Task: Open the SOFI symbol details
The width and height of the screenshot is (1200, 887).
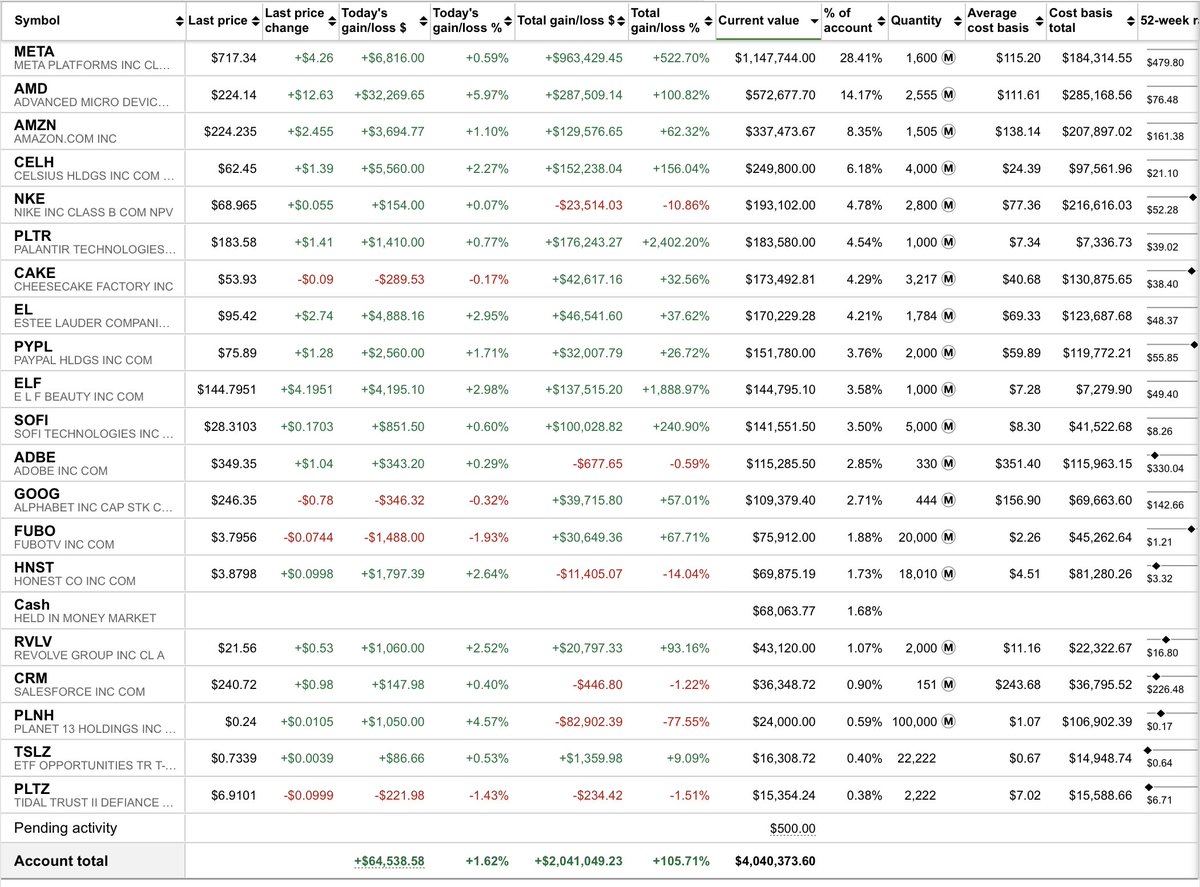Action: [32, 419]
